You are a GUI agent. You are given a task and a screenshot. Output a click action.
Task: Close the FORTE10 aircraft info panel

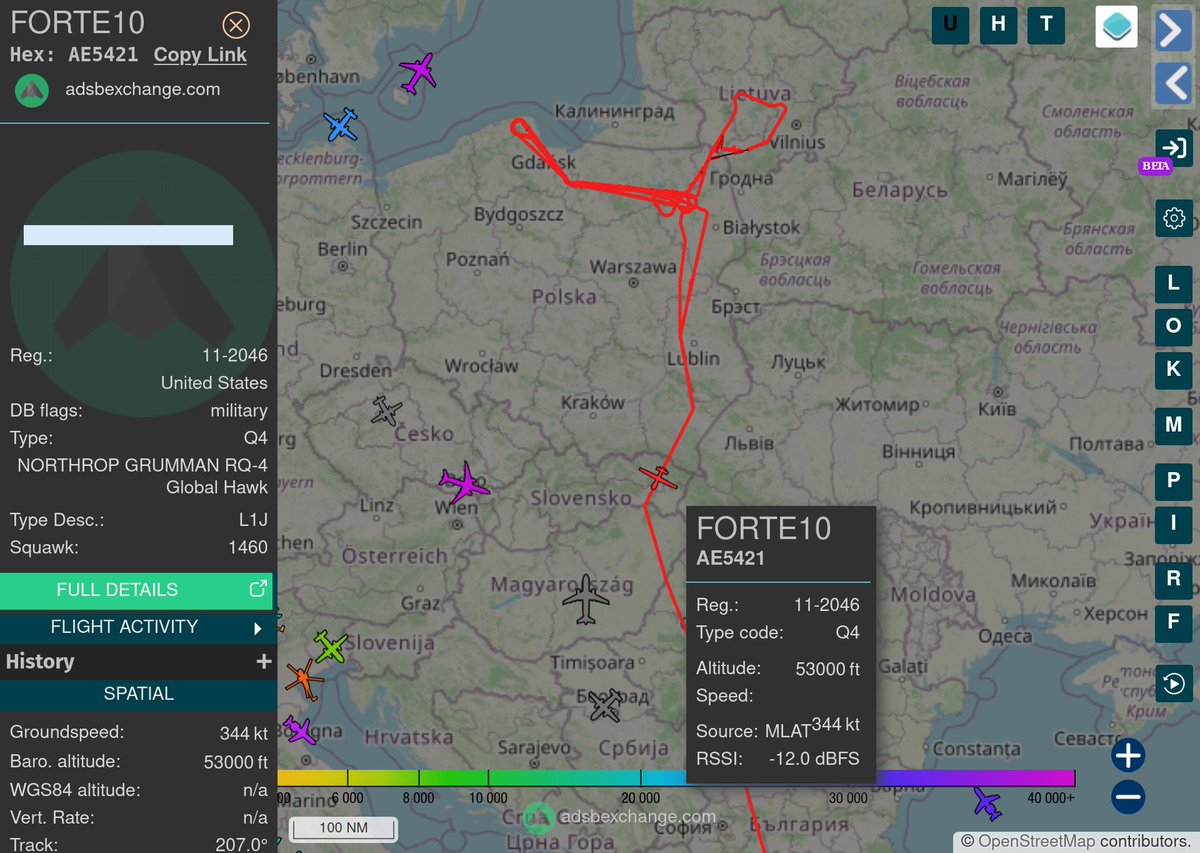236,24
